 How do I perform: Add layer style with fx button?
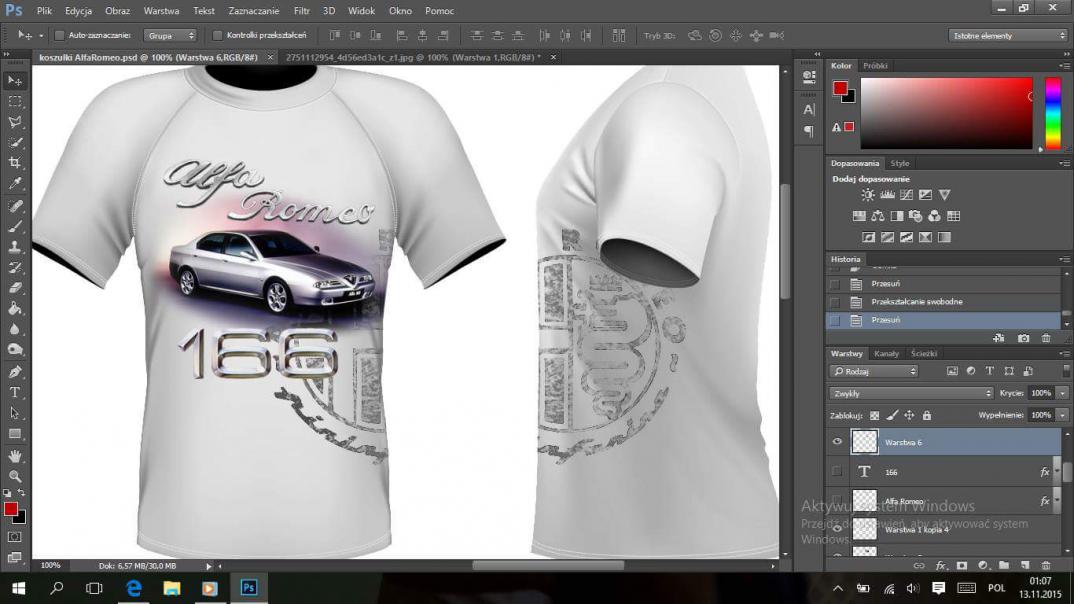[941, 566]
